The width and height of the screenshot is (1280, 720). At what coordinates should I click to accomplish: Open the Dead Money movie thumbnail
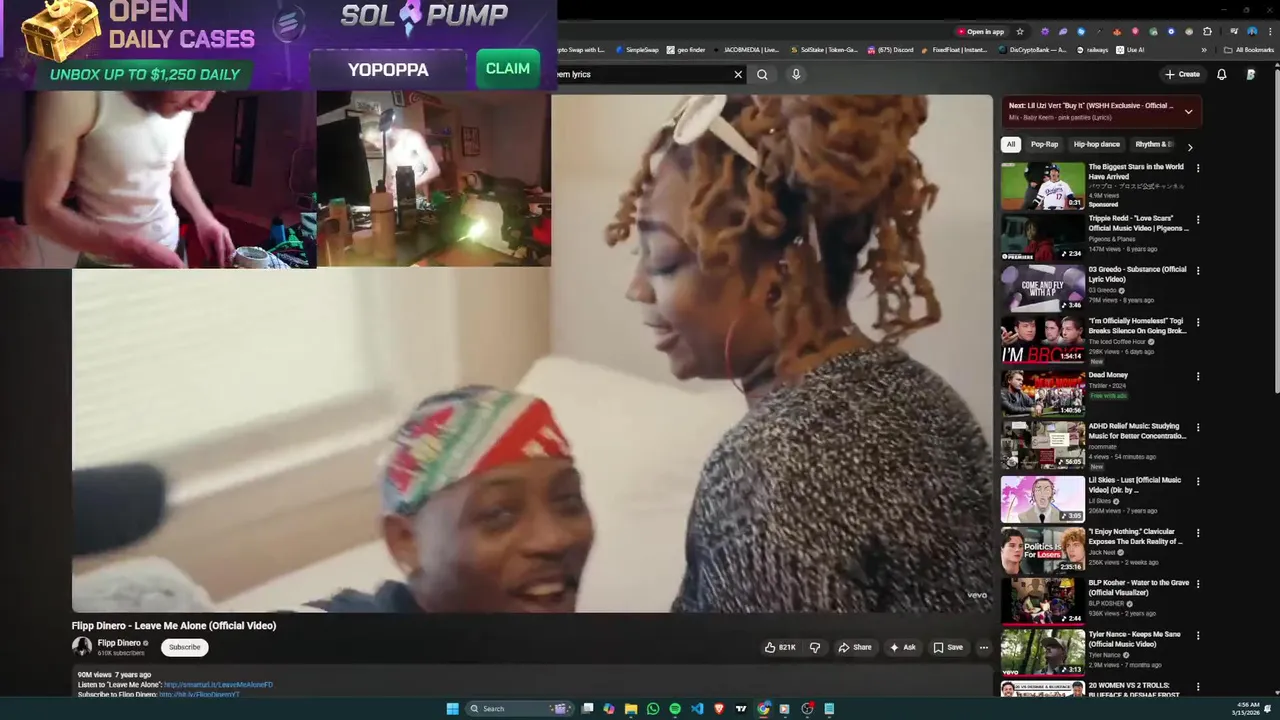(x=1042, y=393)
